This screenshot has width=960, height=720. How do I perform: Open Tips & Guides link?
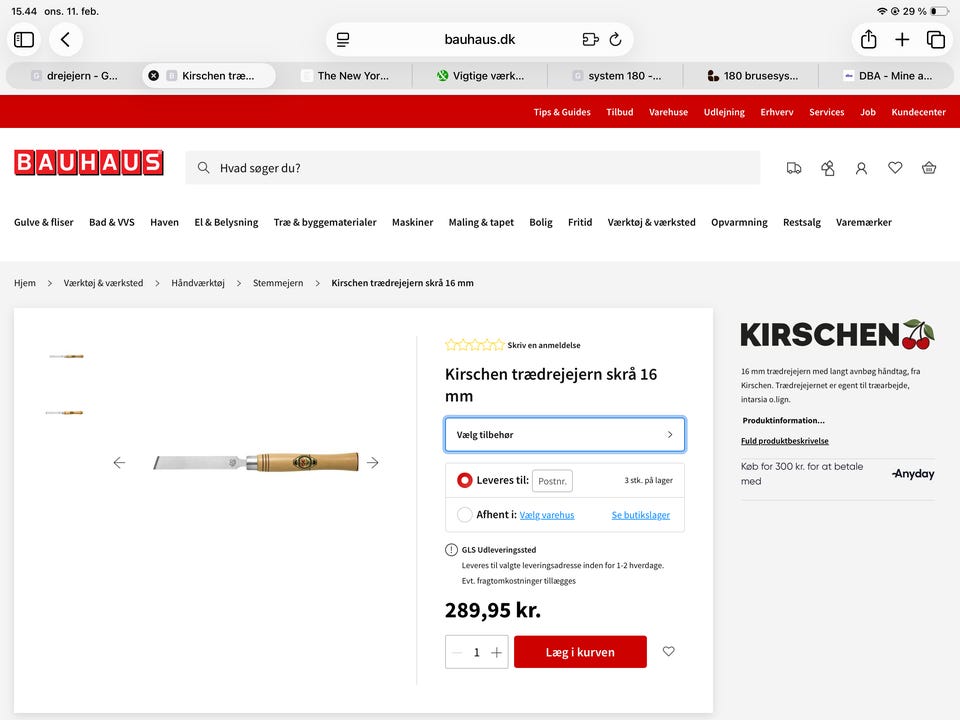click(x=561, y=112)
